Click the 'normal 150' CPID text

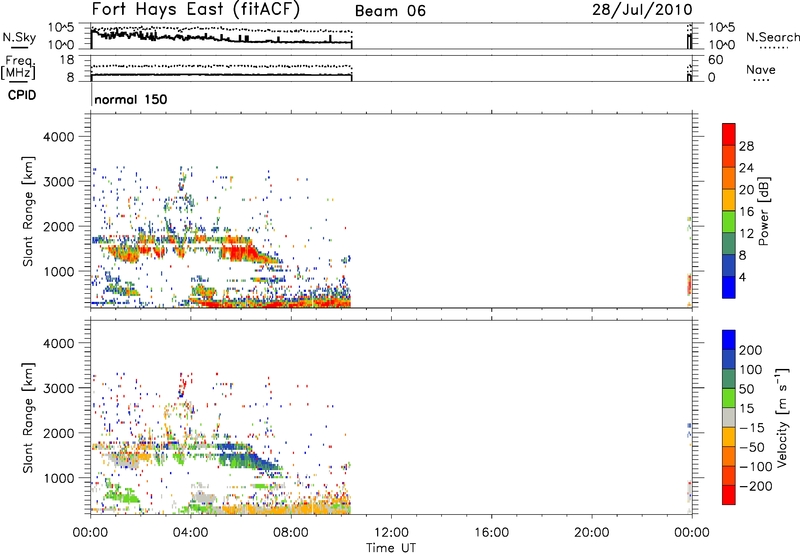(x=131, y=99)
